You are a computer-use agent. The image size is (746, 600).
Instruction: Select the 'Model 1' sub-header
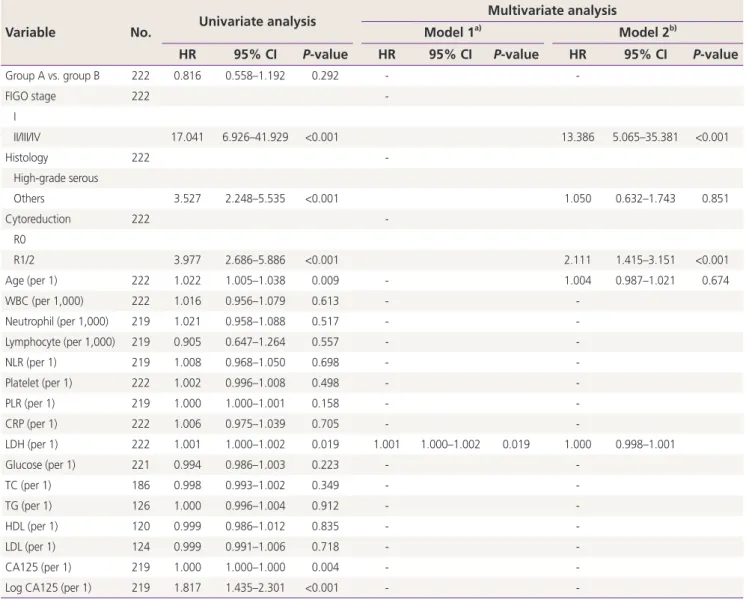tap(452, 32)
